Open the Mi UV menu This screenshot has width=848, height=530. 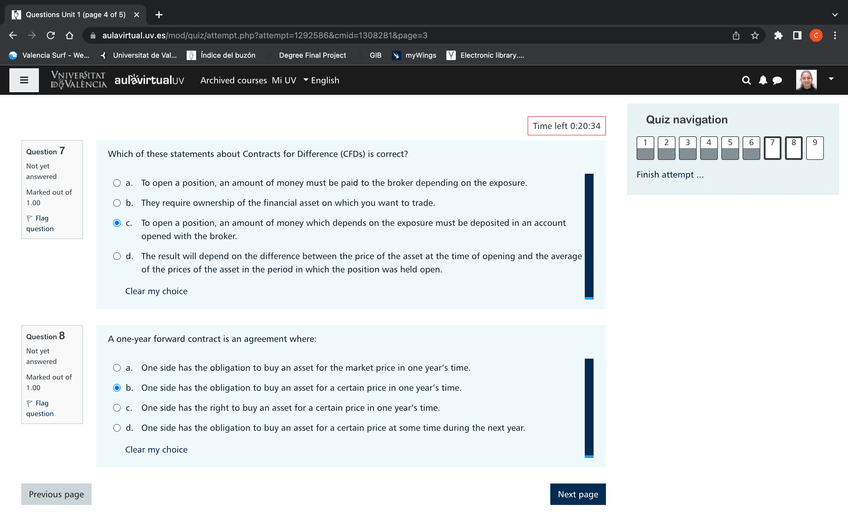(284, 80)
